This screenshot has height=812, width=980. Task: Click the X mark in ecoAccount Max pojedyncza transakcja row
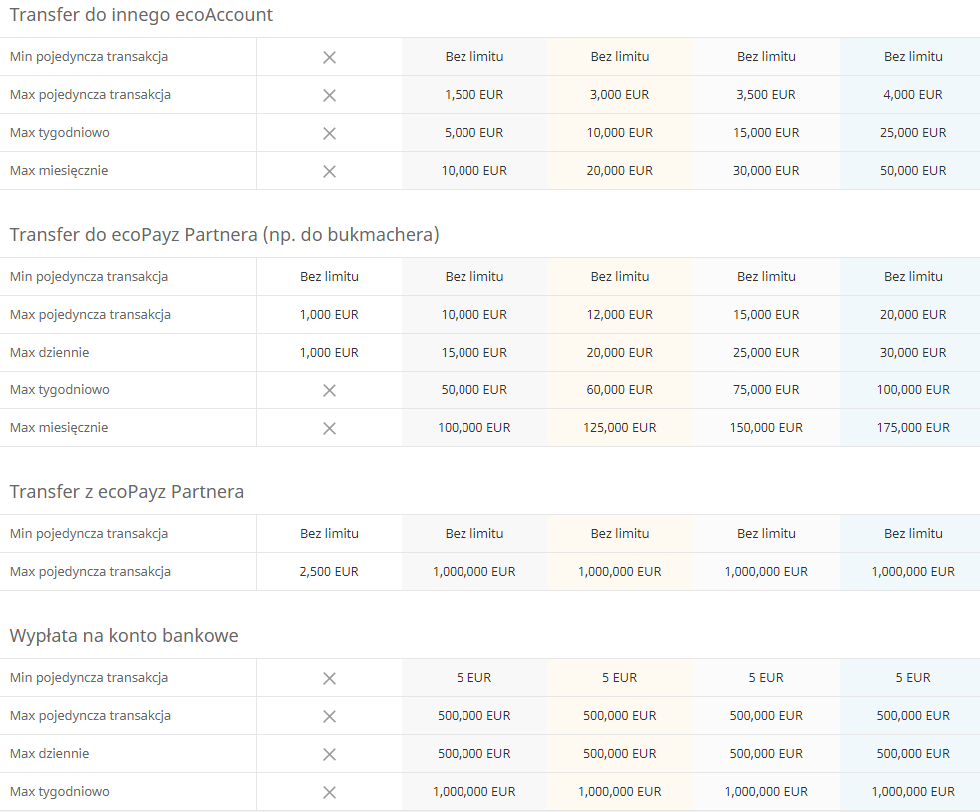coord(329,96)
